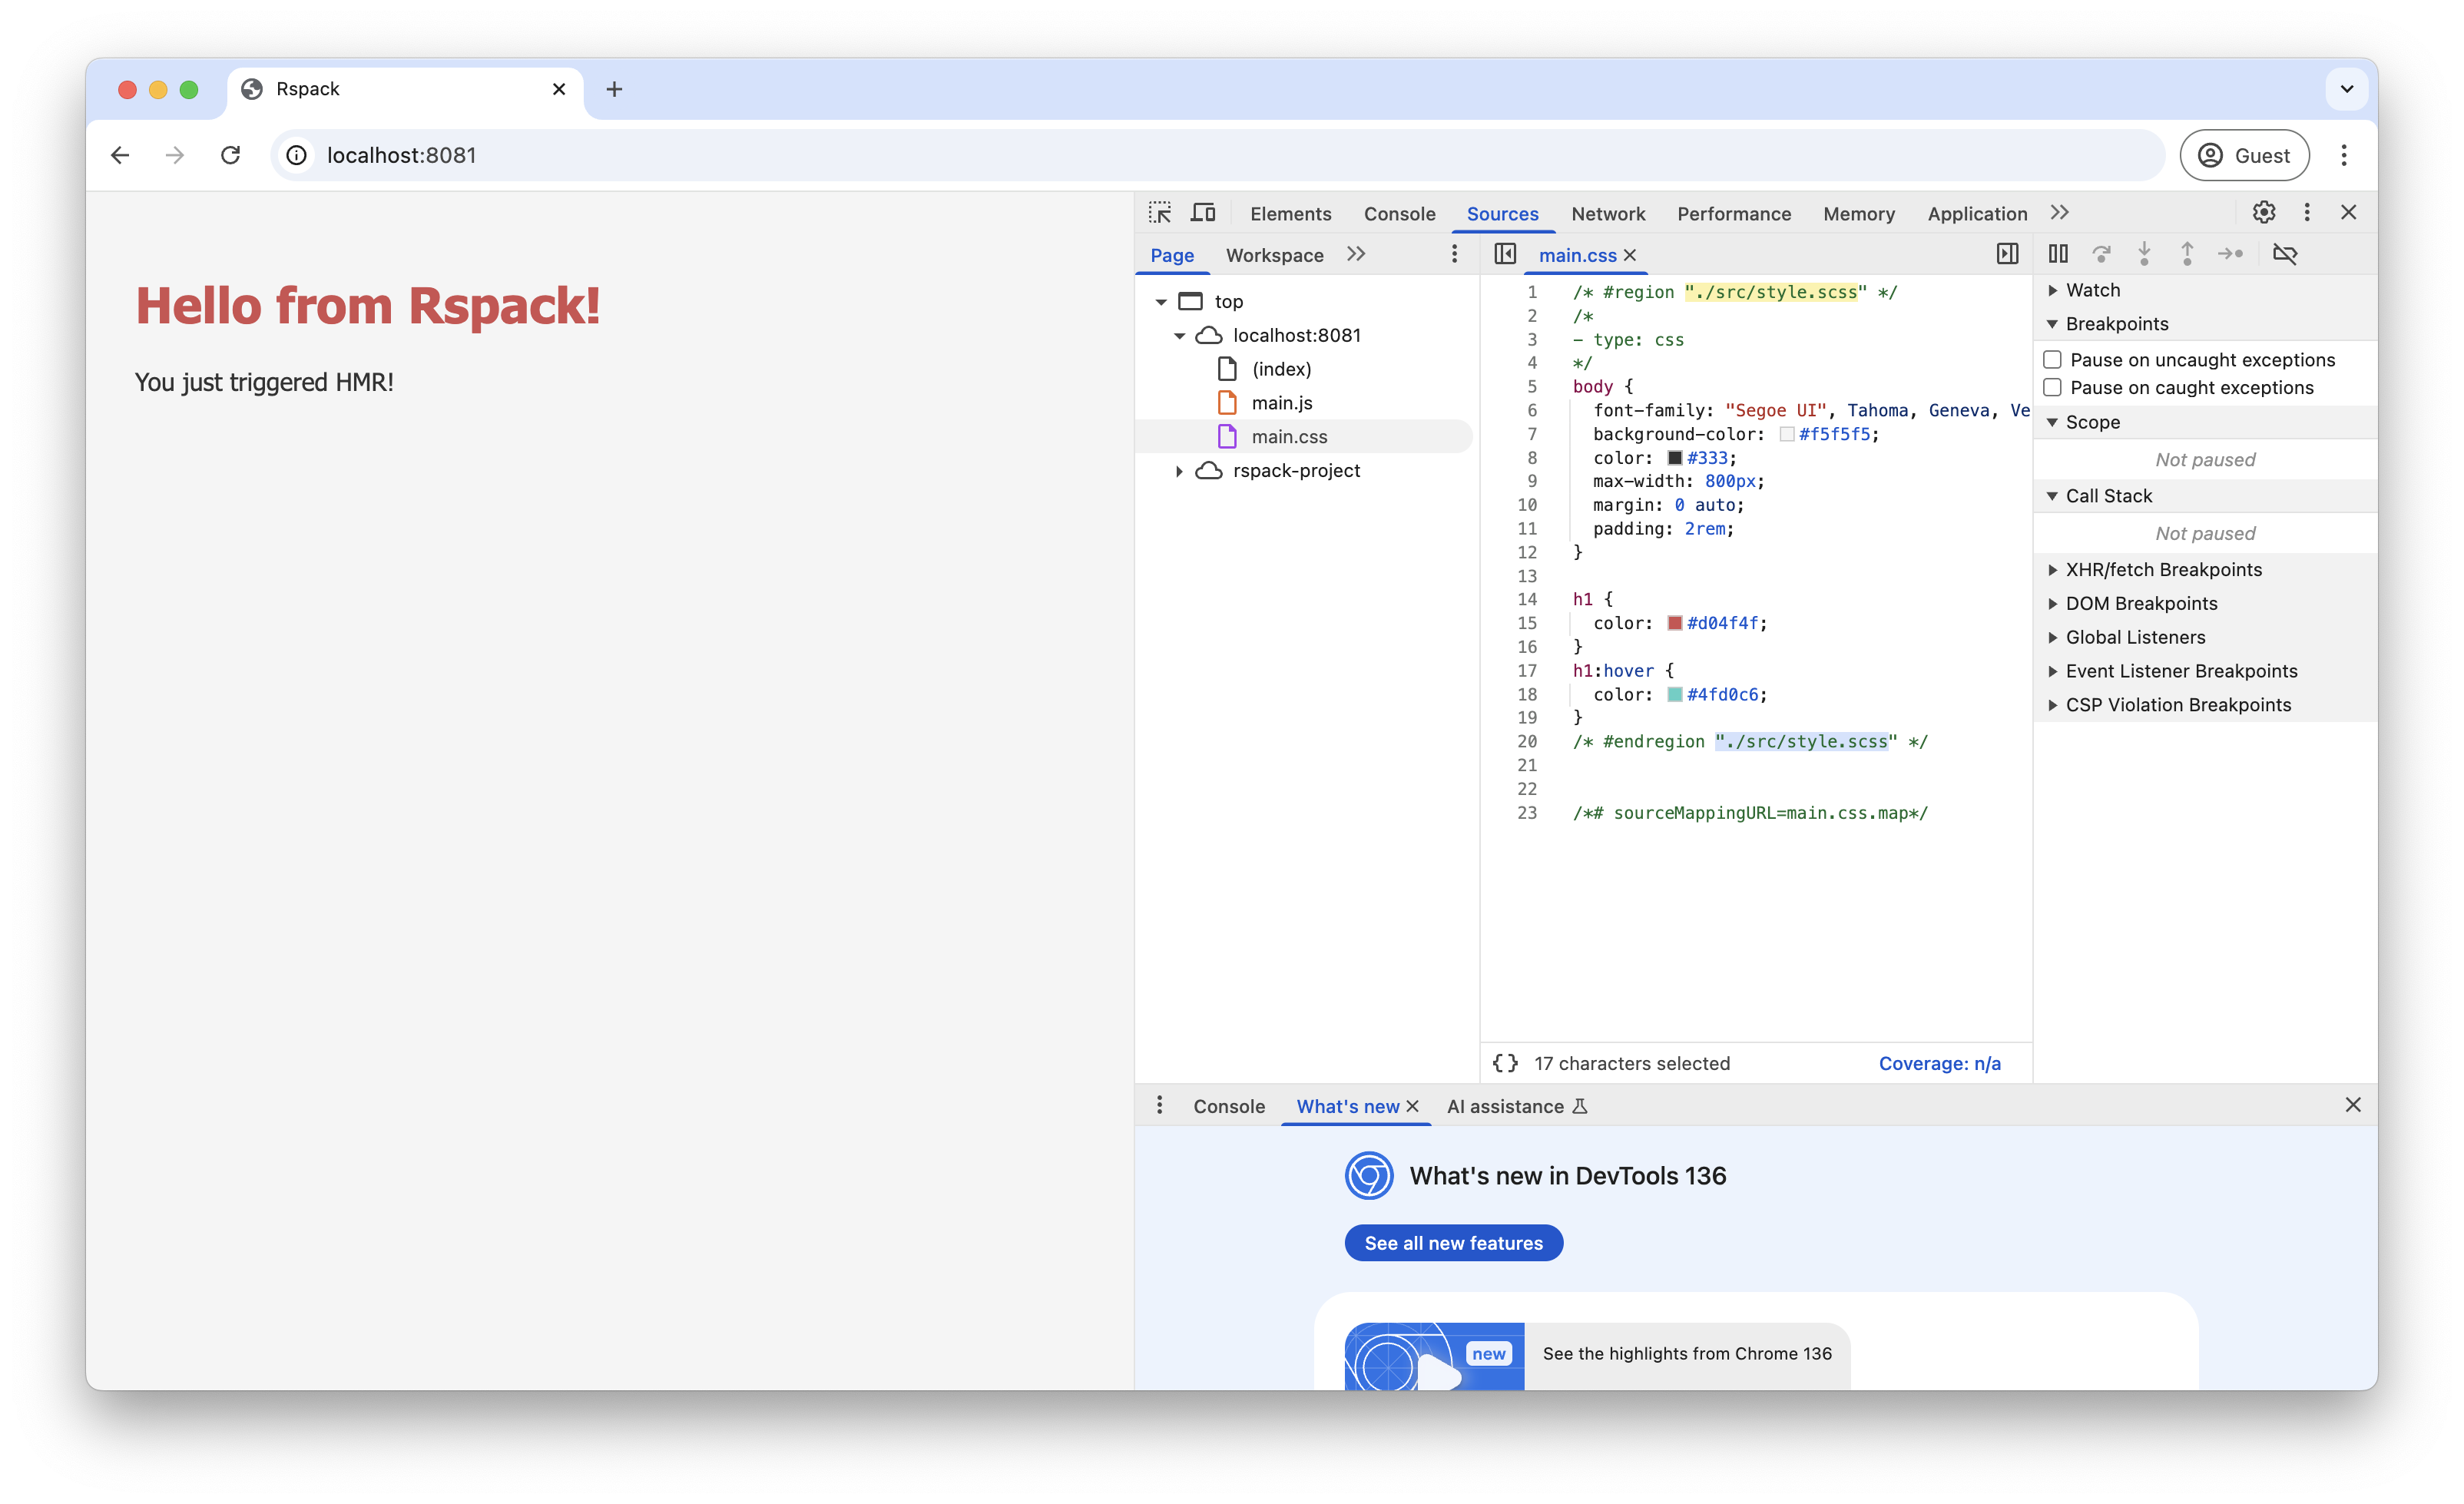The width and height of the screenshot is (2464, 1504).
Task: Close the bottom drawer
Action: click(x=2353, y=1104)
